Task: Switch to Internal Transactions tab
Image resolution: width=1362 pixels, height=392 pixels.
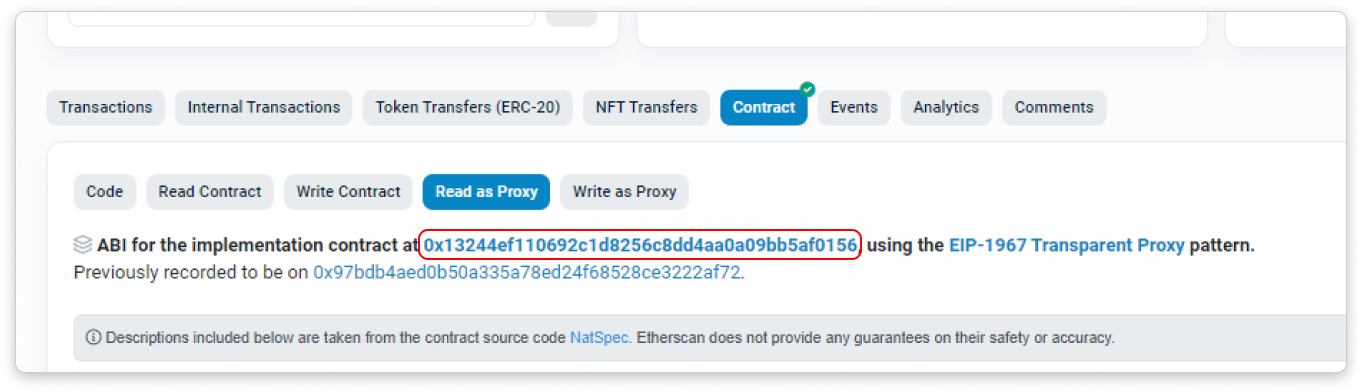Action: click(x=264, y=107)
